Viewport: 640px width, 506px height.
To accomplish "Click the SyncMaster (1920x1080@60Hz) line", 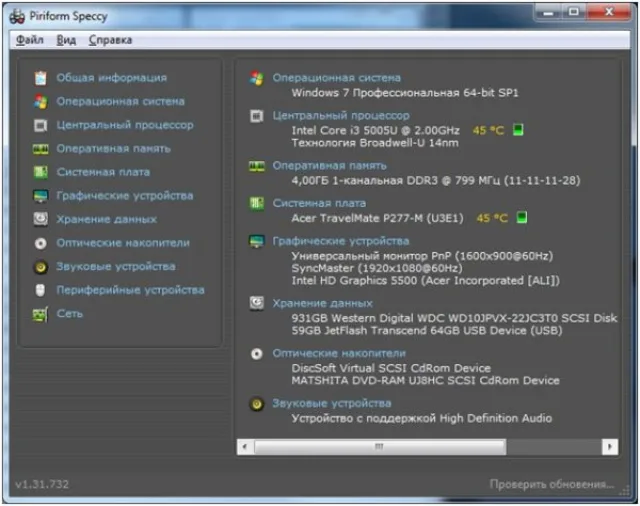I will coord(377,269).
